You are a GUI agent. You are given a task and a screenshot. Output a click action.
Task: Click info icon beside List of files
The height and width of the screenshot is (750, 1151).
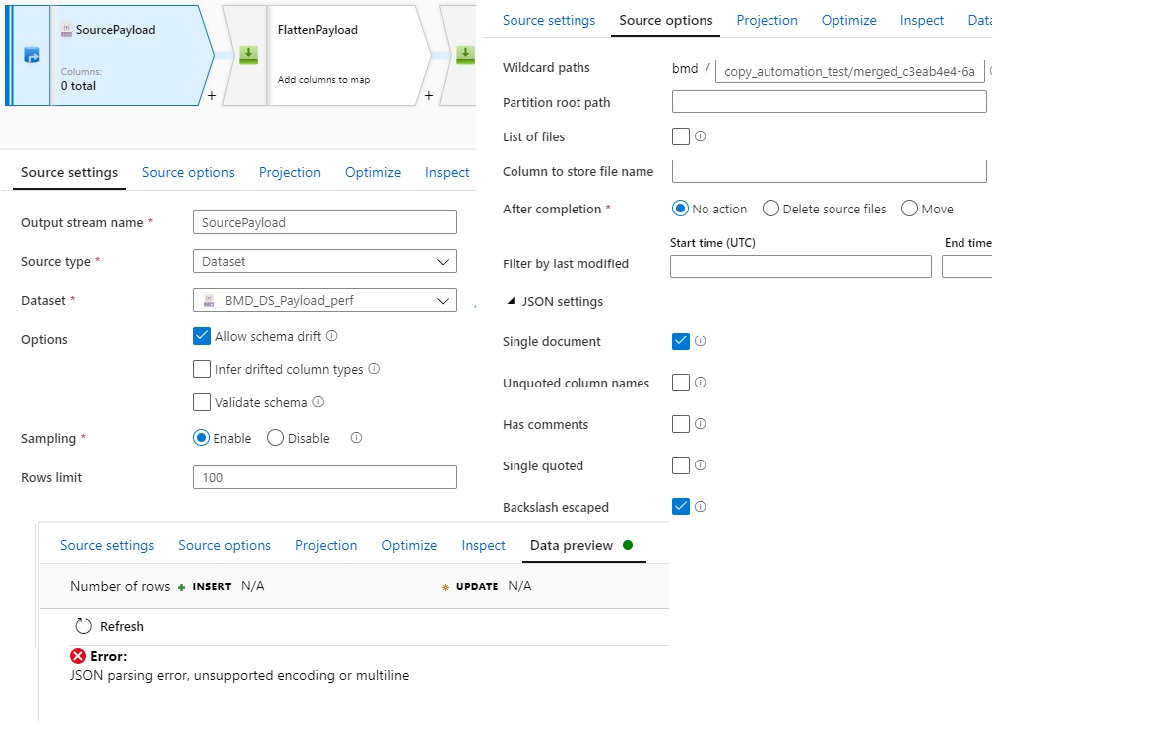point(700,136)
